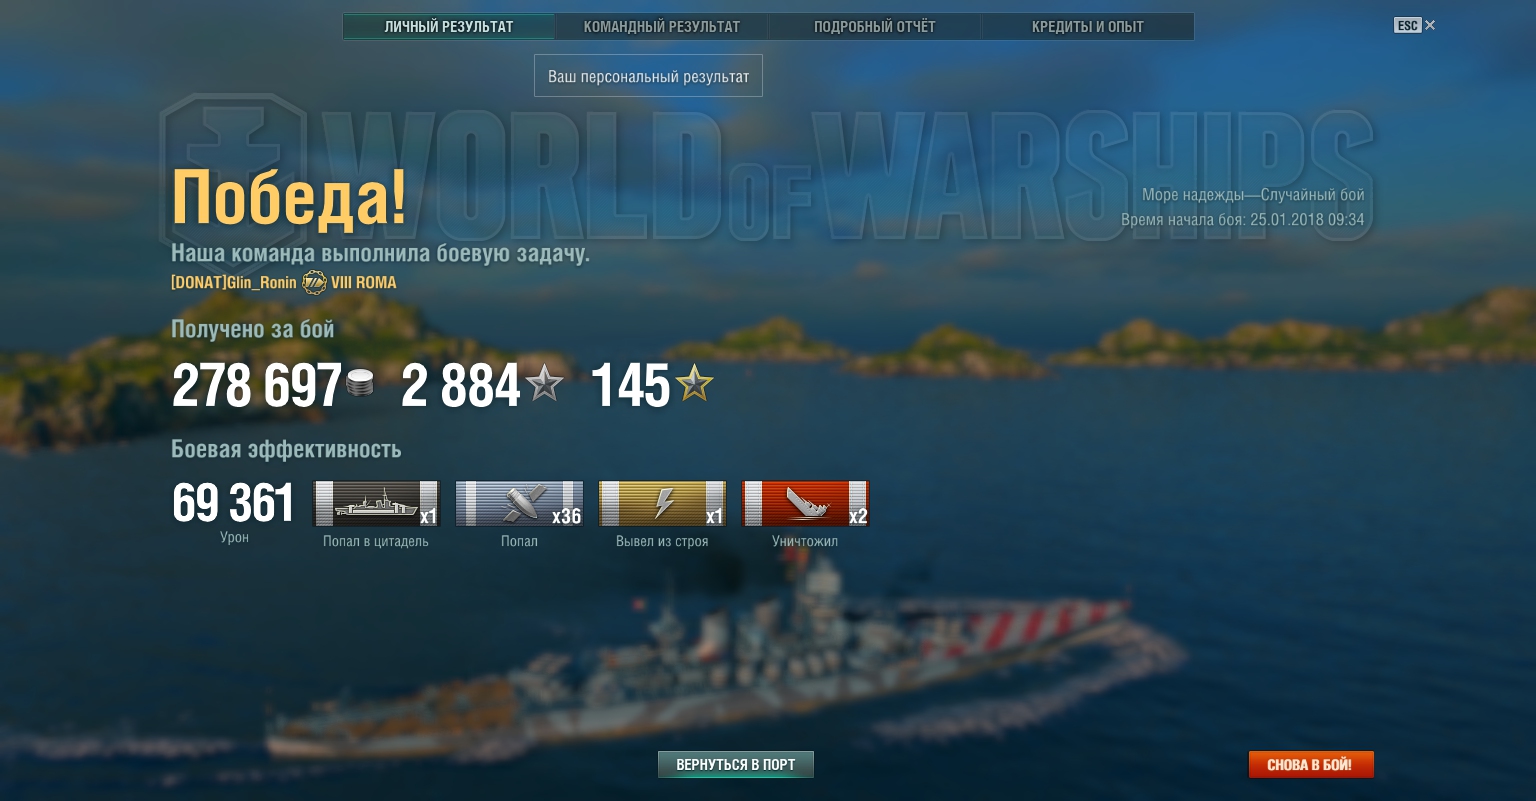Click Вернуться в порт button

[x=736, y=765]
